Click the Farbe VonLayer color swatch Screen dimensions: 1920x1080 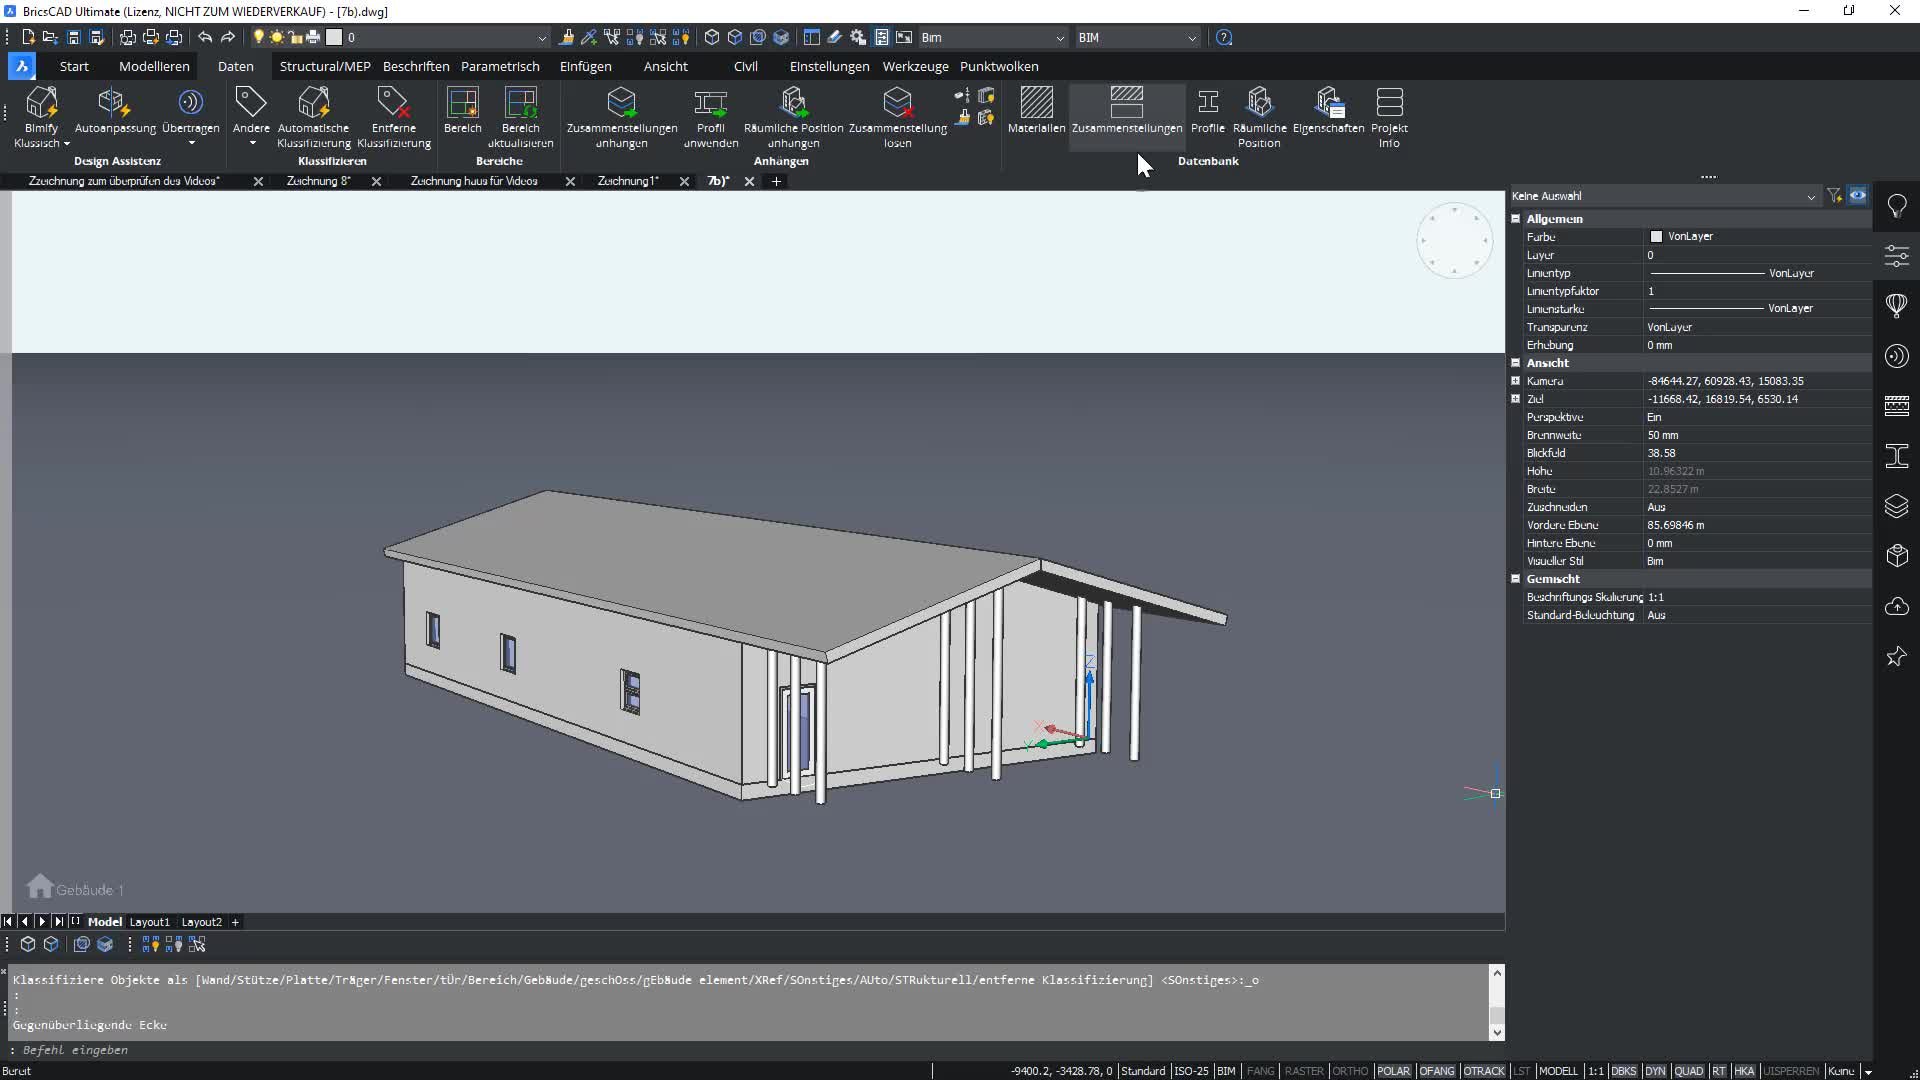(x=1656, y=237)
